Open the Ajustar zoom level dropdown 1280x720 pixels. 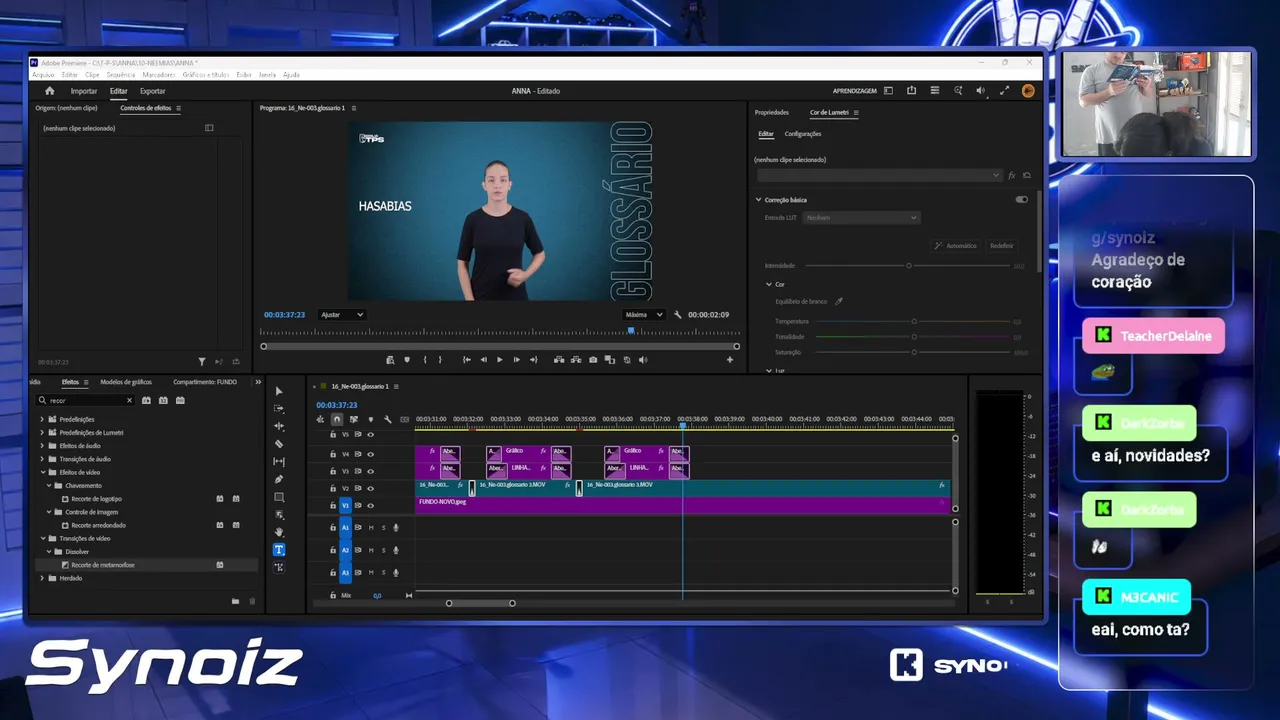342,315
